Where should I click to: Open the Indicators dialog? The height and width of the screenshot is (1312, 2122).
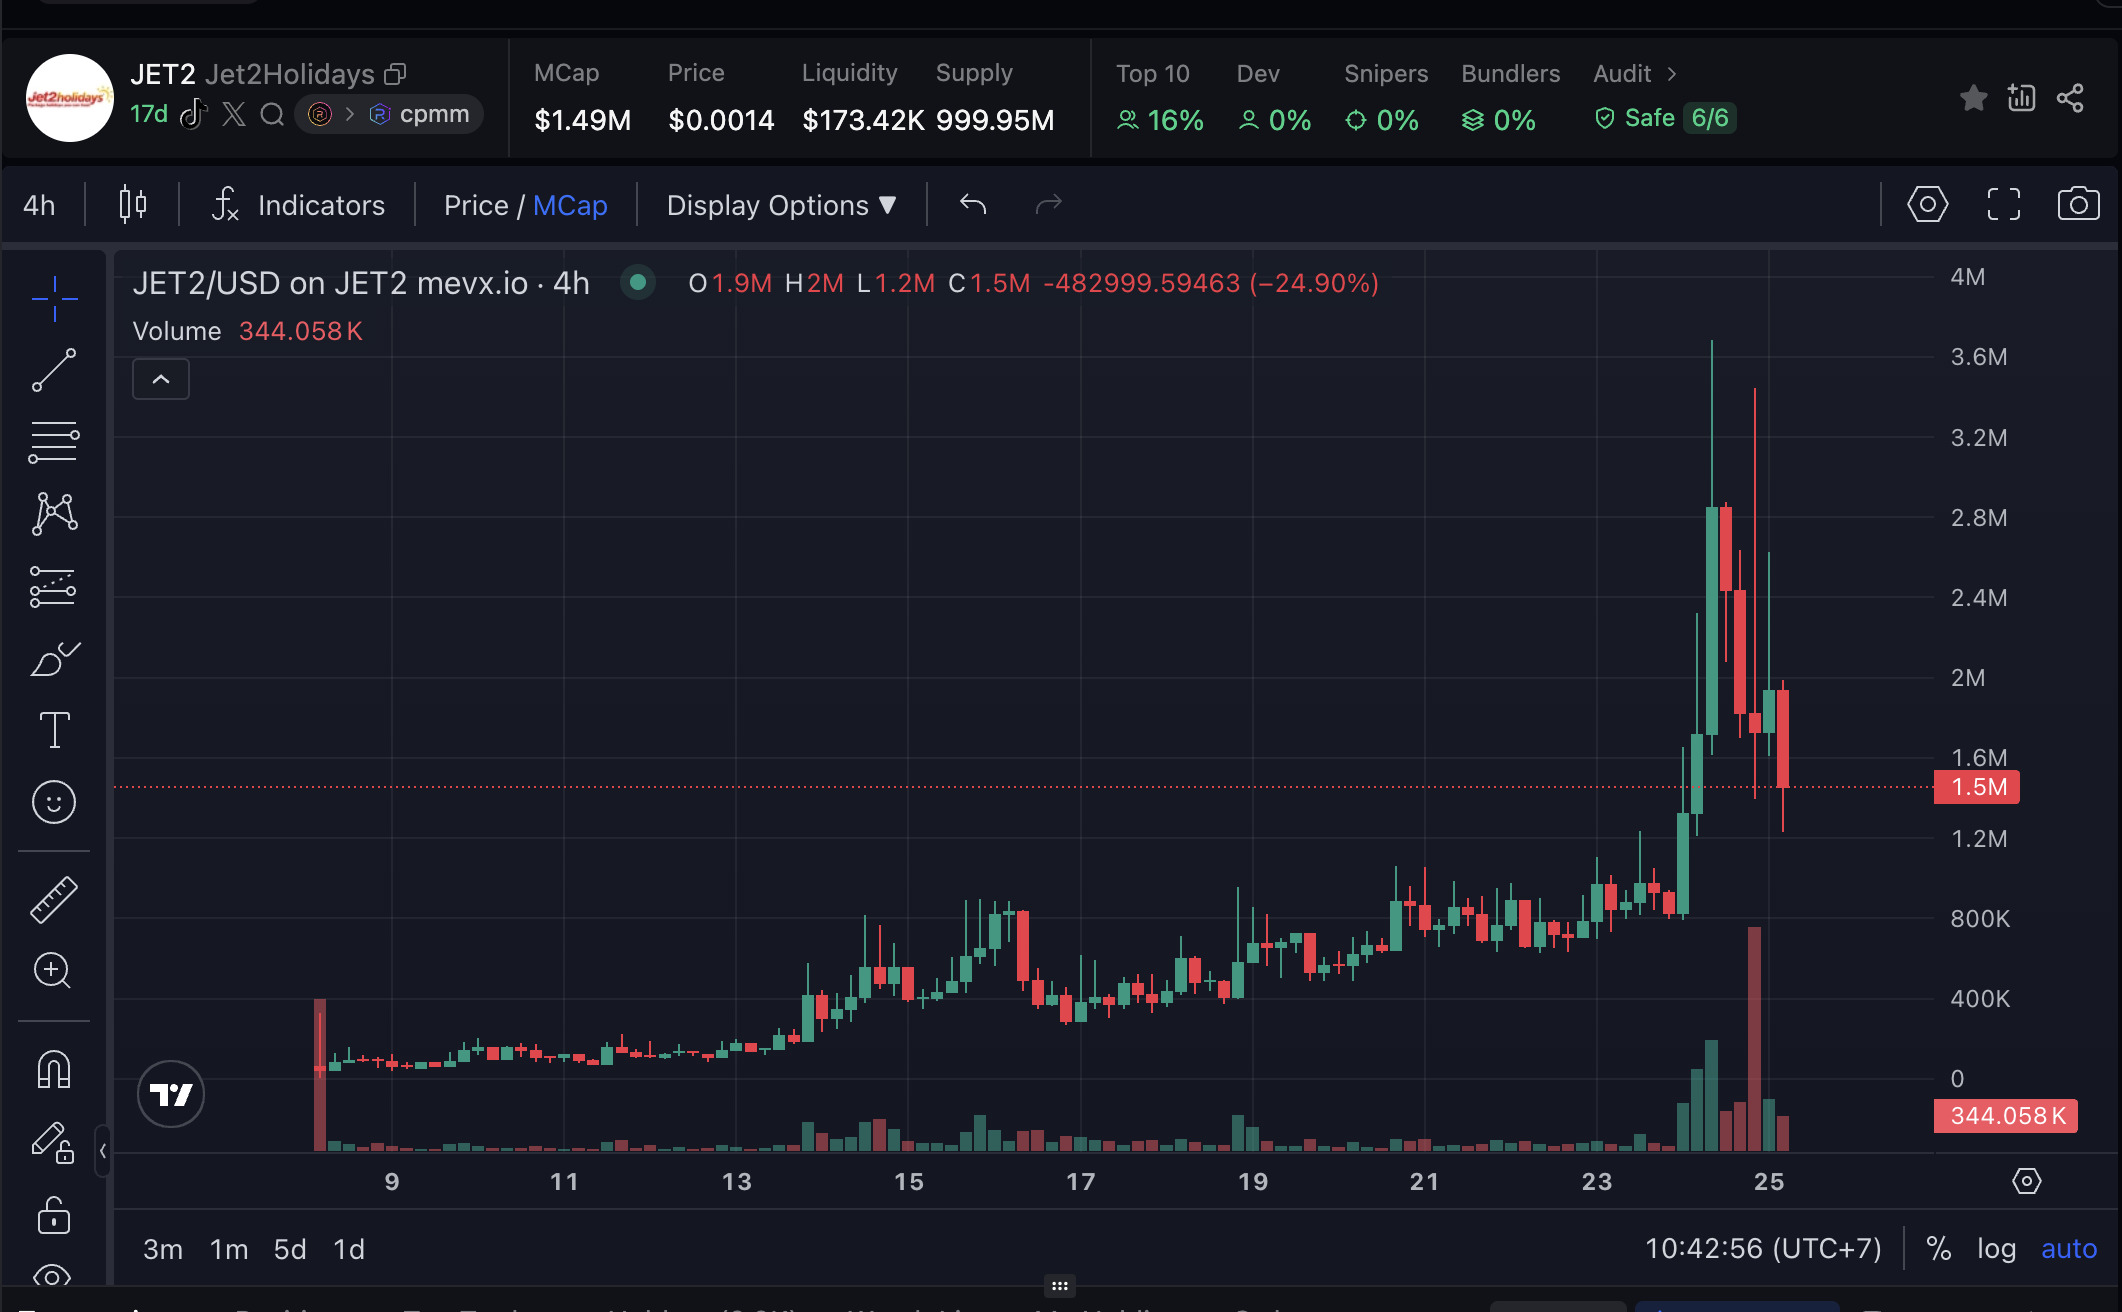pyautogui.click(x=298, y=205)
